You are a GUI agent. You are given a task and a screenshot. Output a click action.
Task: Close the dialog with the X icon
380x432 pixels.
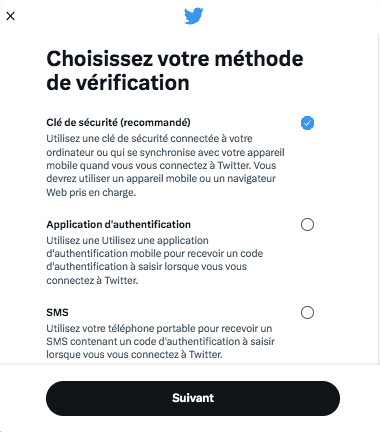(11, 16)
